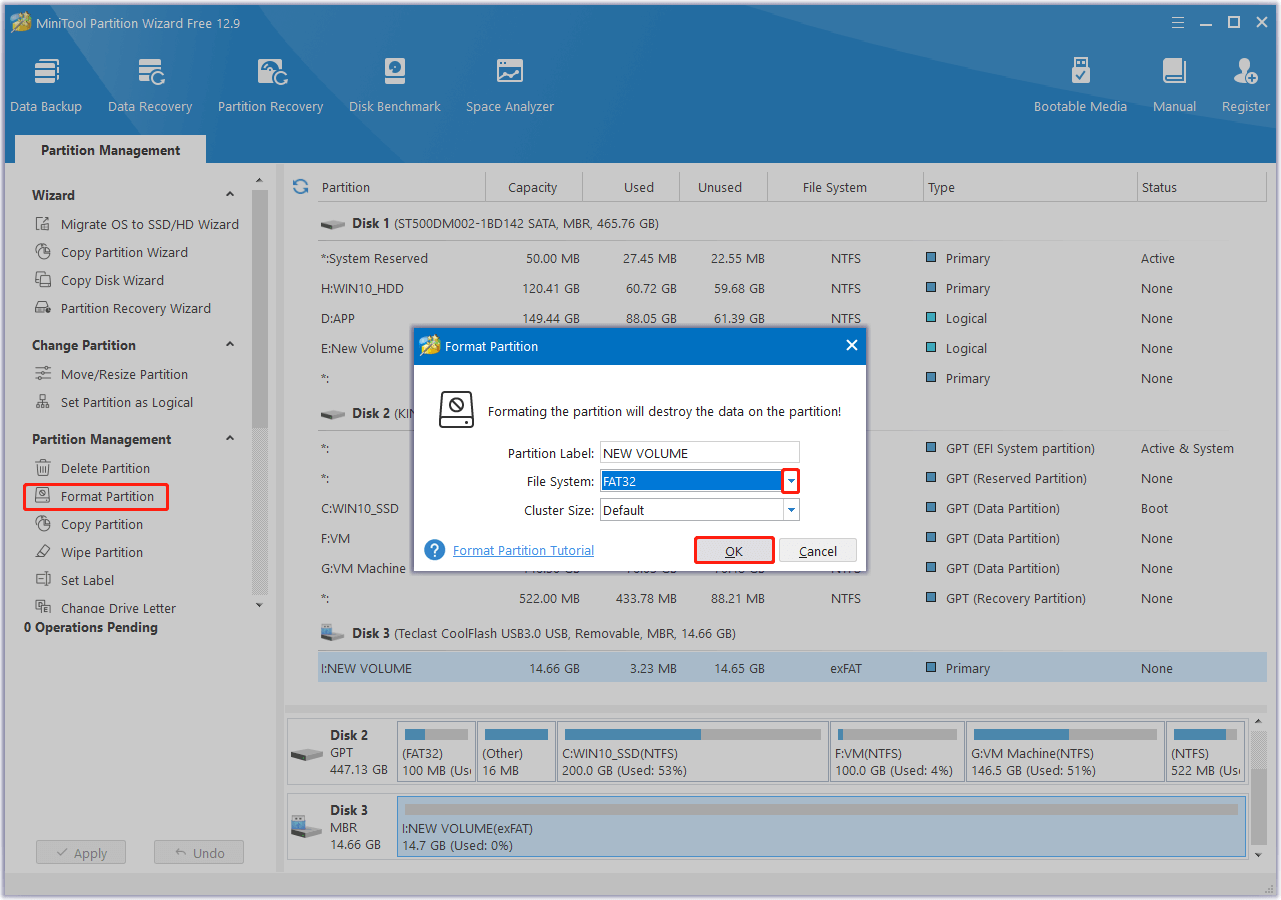Screen dimensions: 1281x900
Task: Select the Partition Management tab
Action: click(x=110, y=150)
